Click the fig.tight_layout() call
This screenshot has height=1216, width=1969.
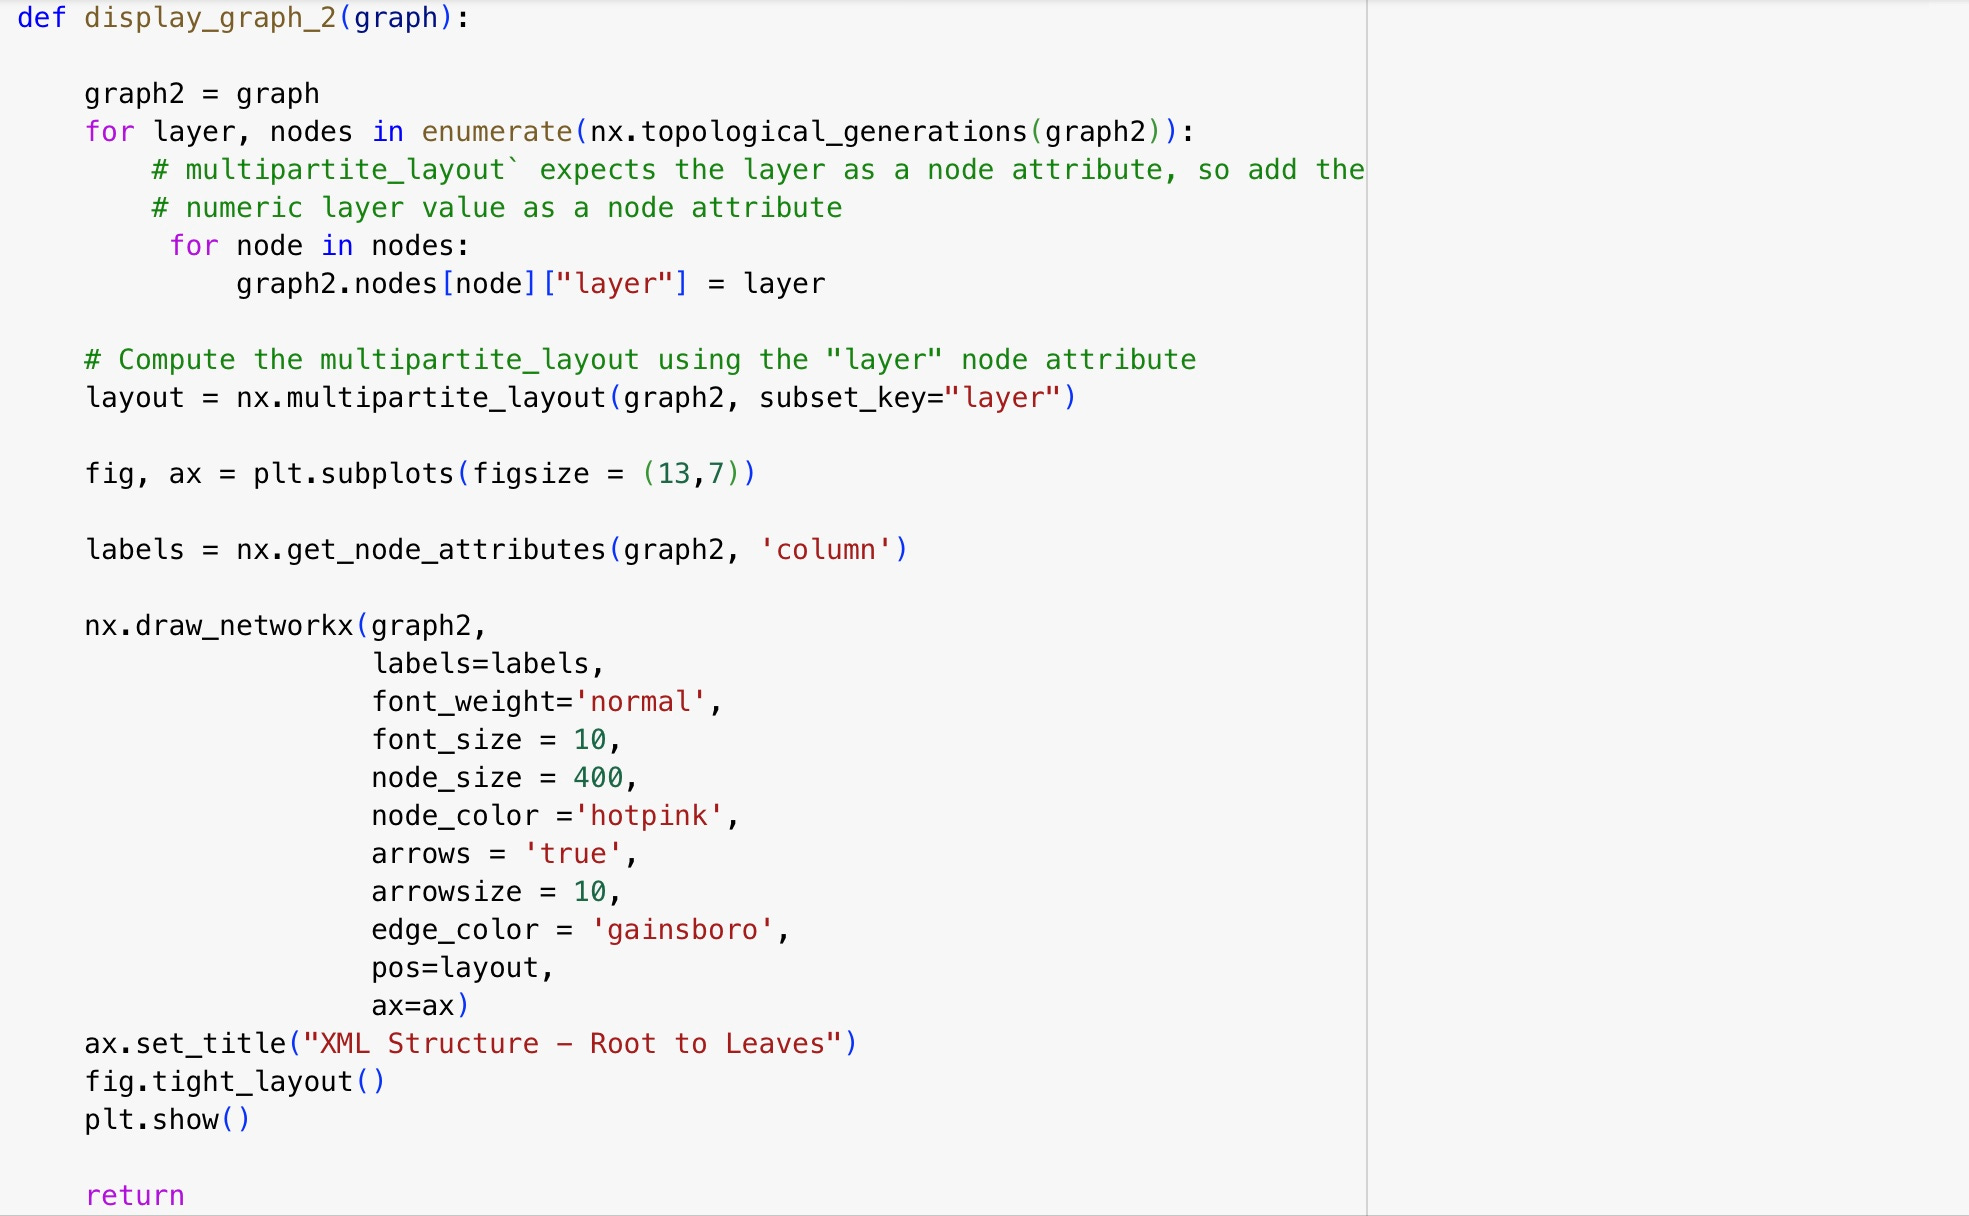click(235, 1081)
